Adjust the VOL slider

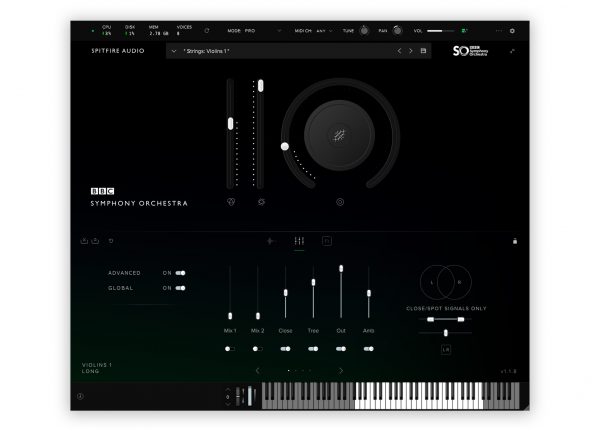click(x=440, y=31)
